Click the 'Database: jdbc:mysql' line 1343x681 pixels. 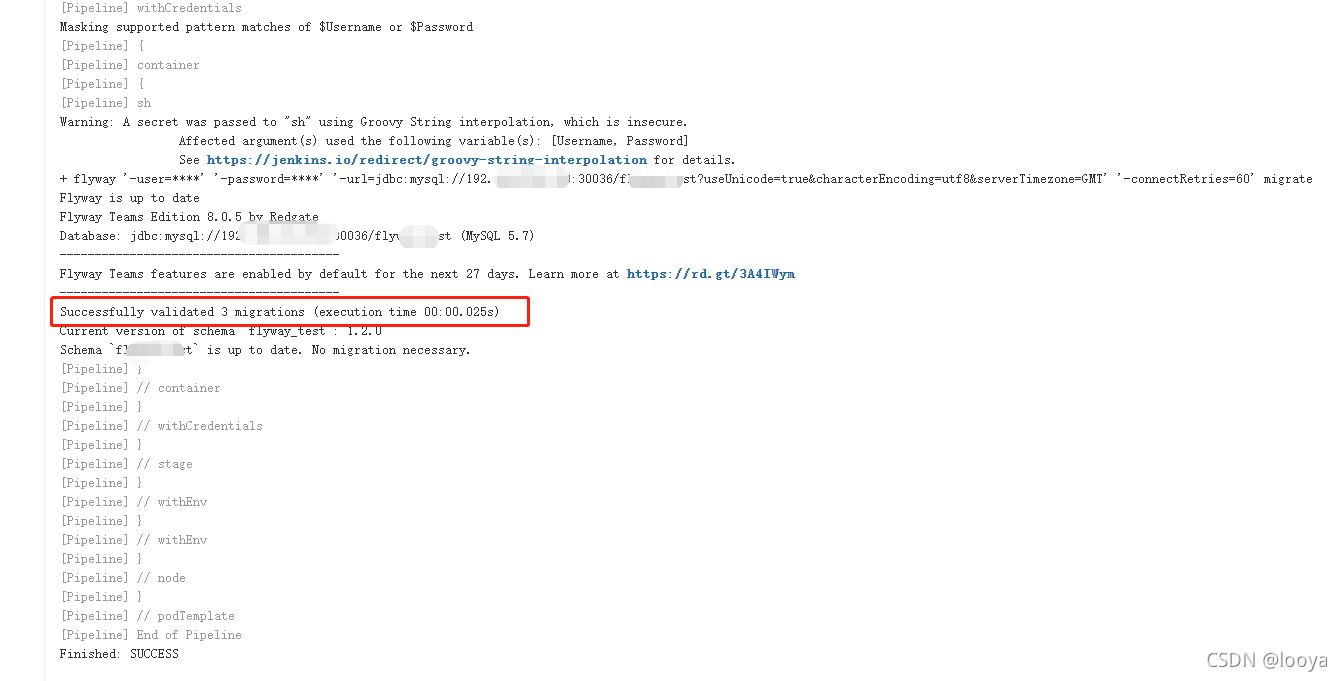coord(297,236)
